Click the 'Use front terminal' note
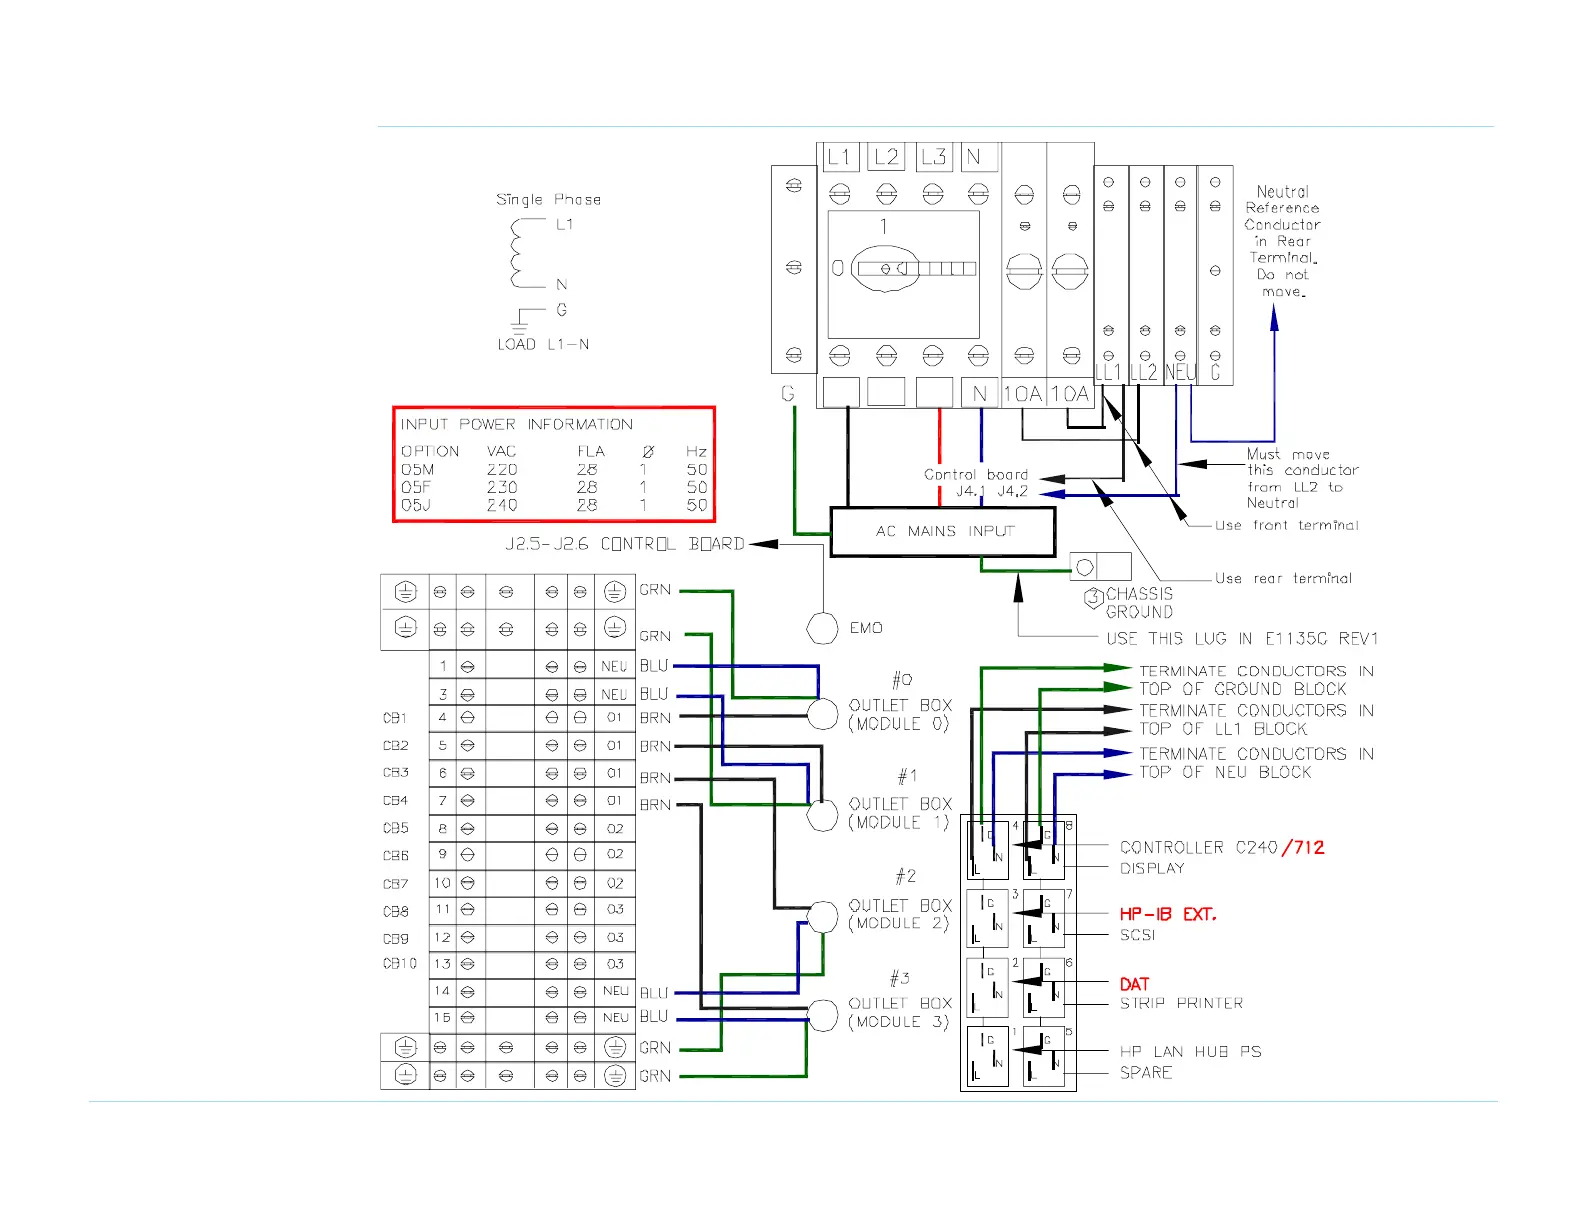1584x1224 pixels. (1287, 525)
